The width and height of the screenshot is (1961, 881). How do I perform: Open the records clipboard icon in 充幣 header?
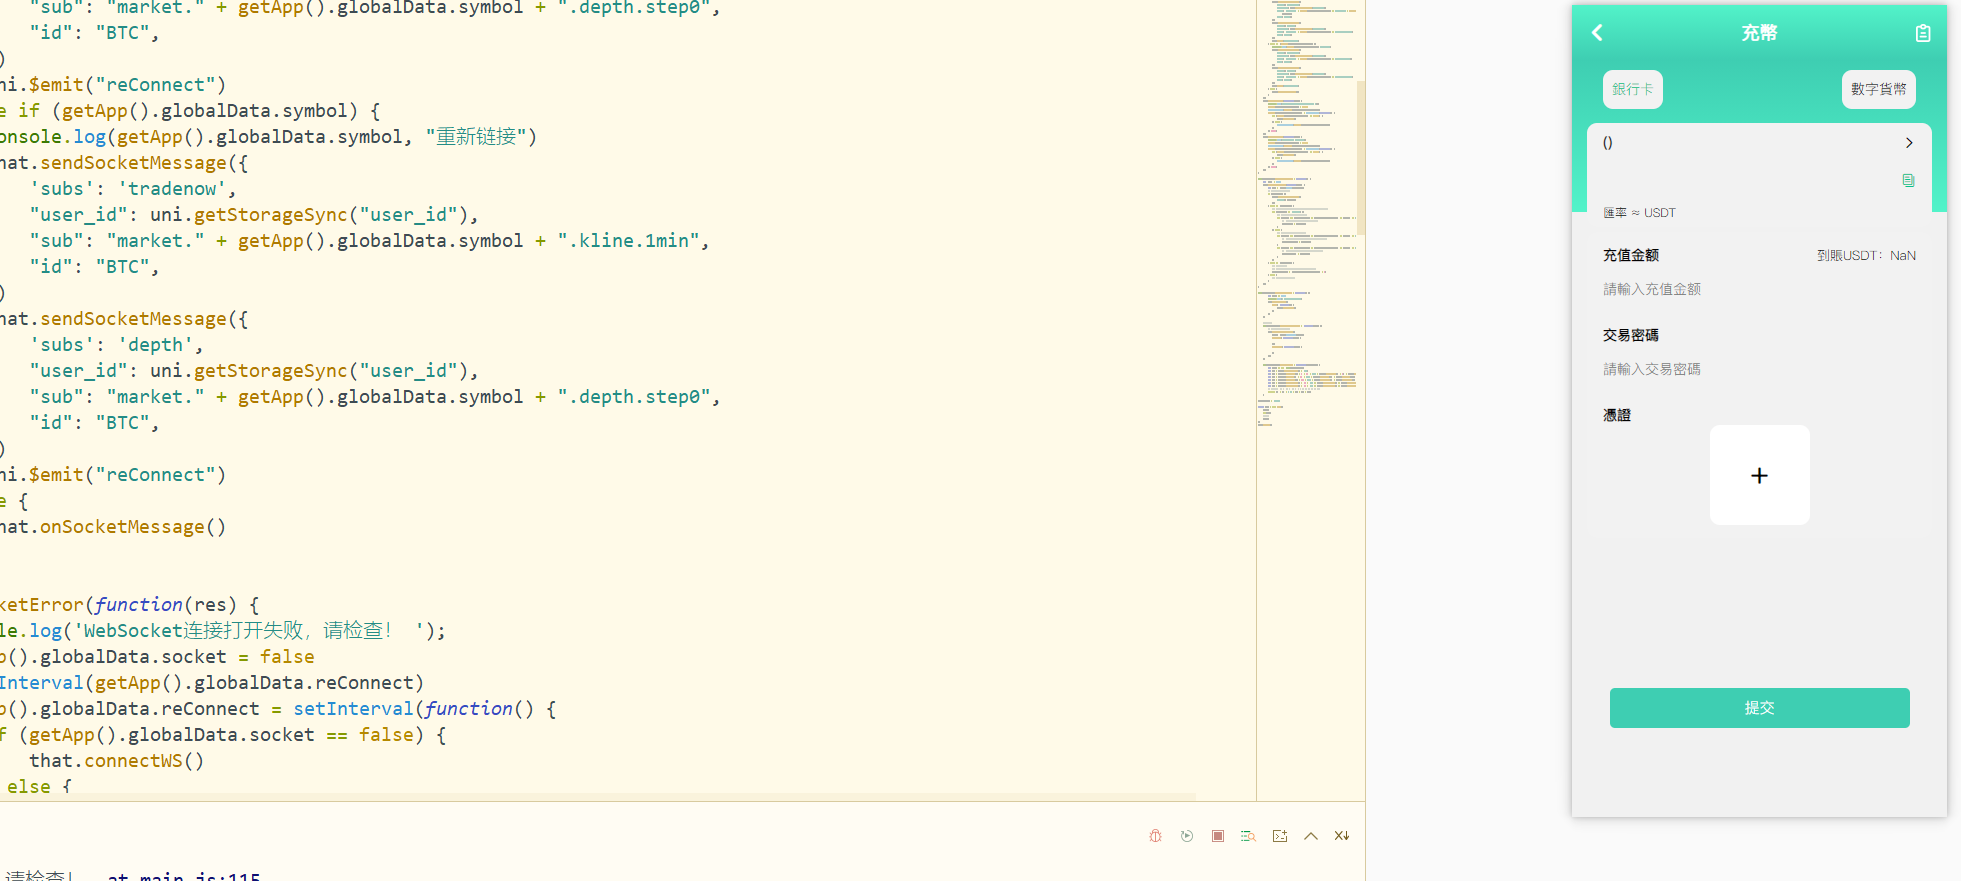(1922, 33)
